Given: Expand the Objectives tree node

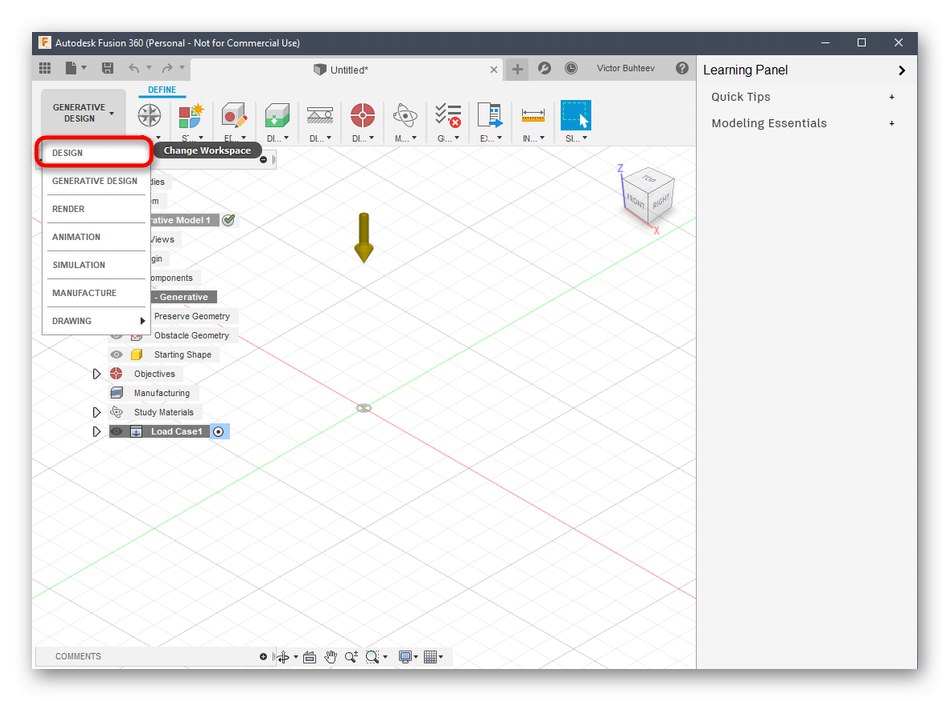Looking at the screenshot, I should pyautogui.click(x=96, y=374).
